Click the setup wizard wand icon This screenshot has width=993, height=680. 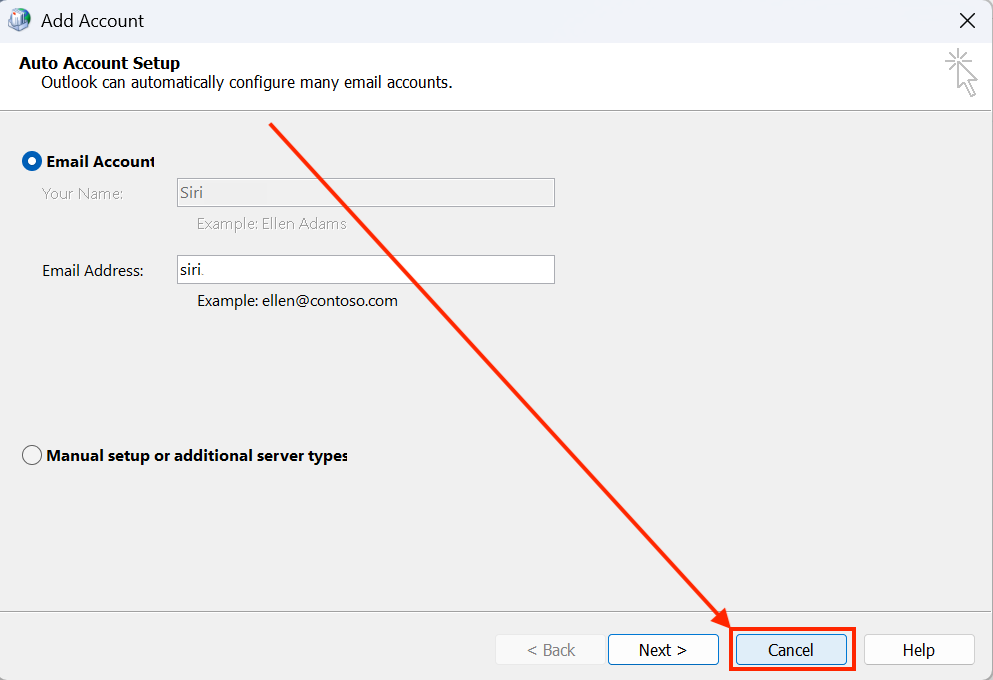coord(960,71)
